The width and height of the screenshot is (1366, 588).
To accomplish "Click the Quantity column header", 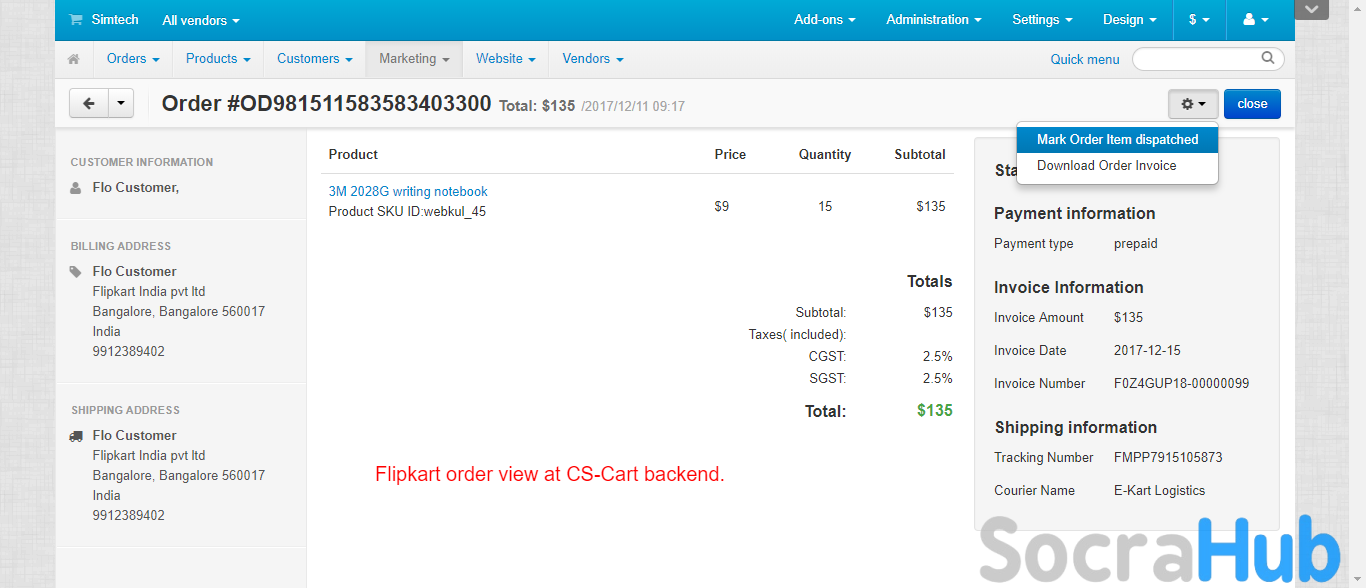I will pos(825,155).
